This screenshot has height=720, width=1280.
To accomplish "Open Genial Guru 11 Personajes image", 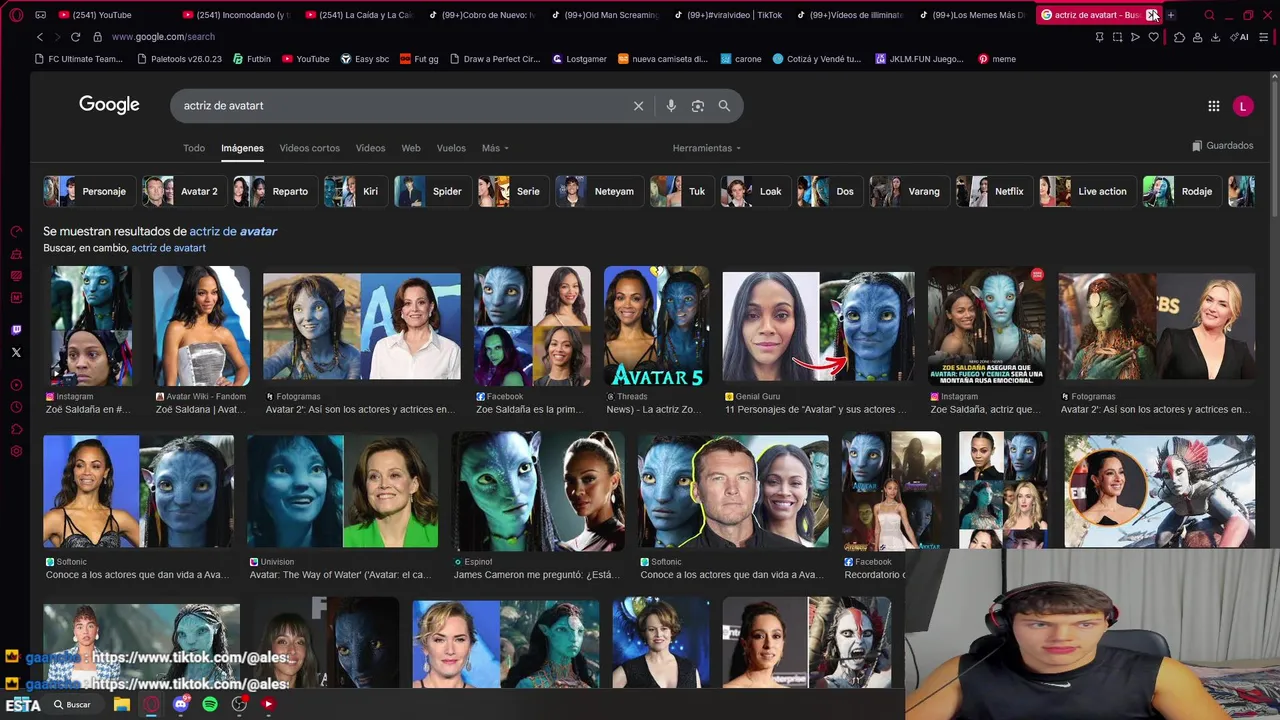I will (x=818, y=326).
